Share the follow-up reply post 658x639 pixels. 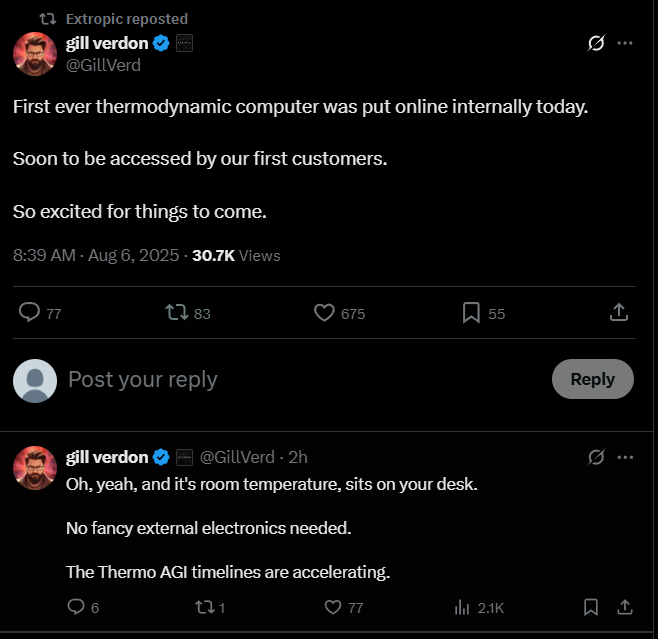625,607
